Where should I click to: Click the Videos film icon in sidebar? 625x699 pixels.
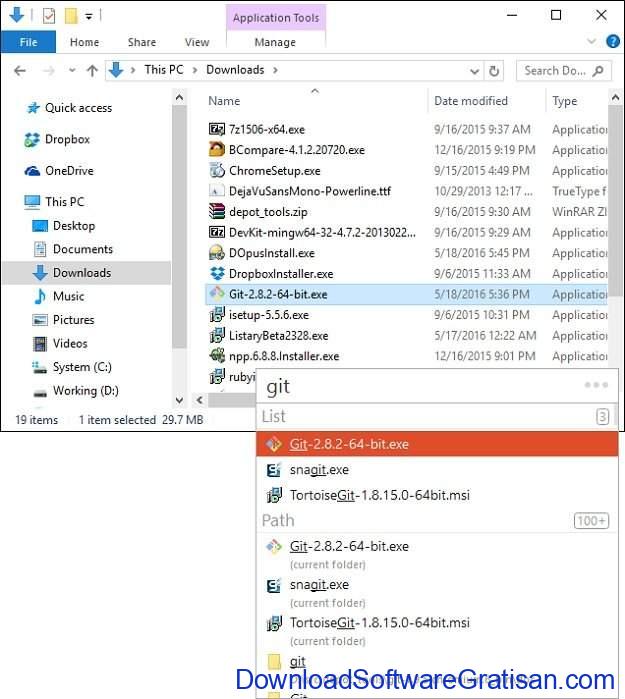pyautogui.click(x=40, y=344)
